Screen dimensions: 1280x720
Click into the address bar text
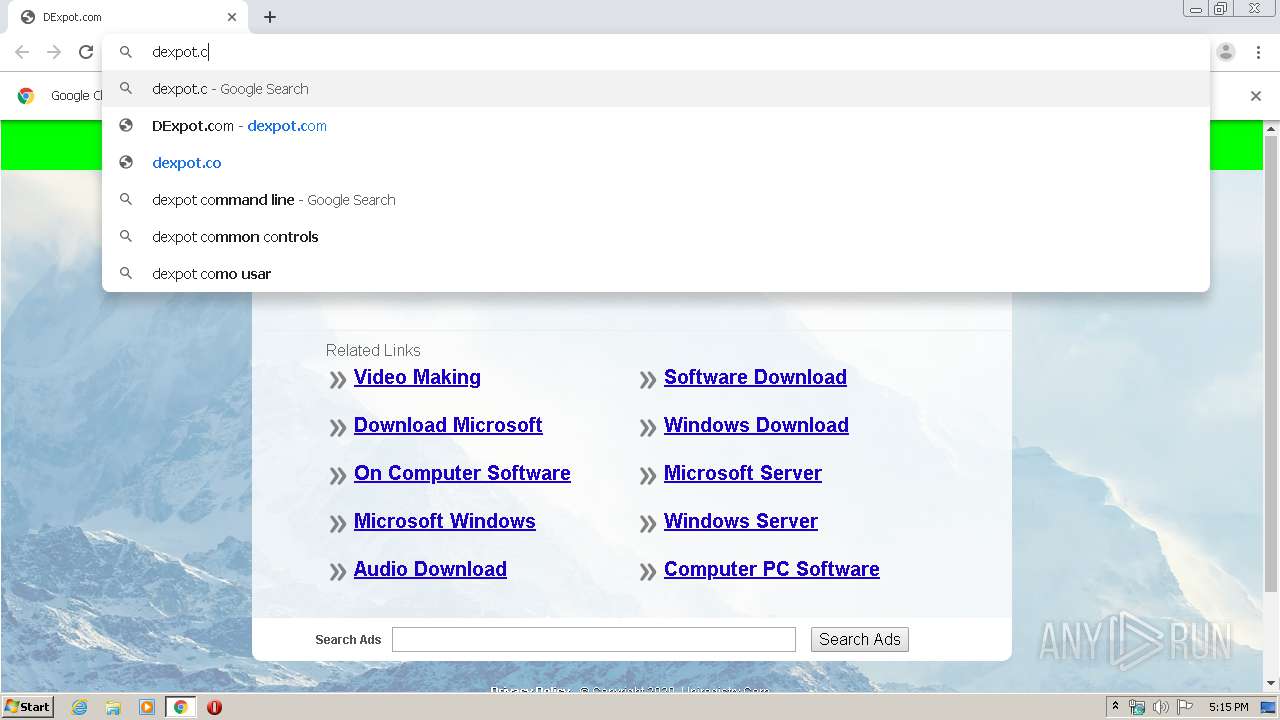click(180, 52)
